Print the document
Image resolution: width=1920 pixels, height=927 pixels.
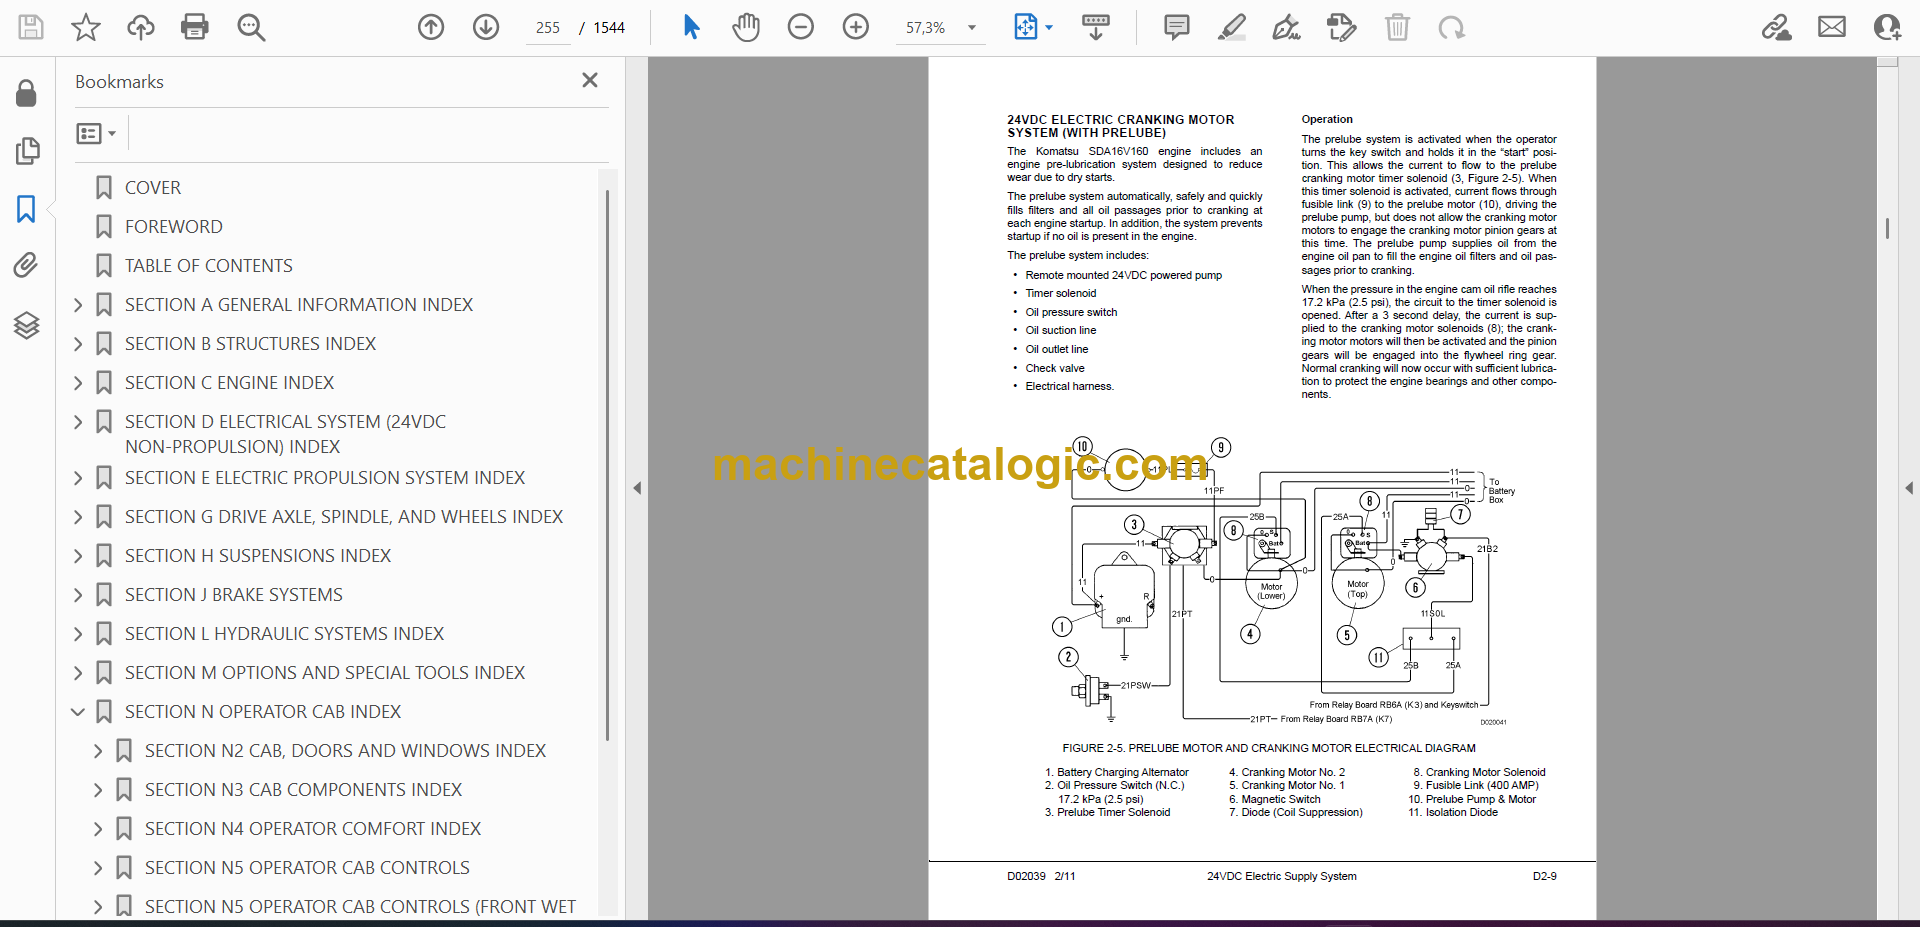coord(195,27)
